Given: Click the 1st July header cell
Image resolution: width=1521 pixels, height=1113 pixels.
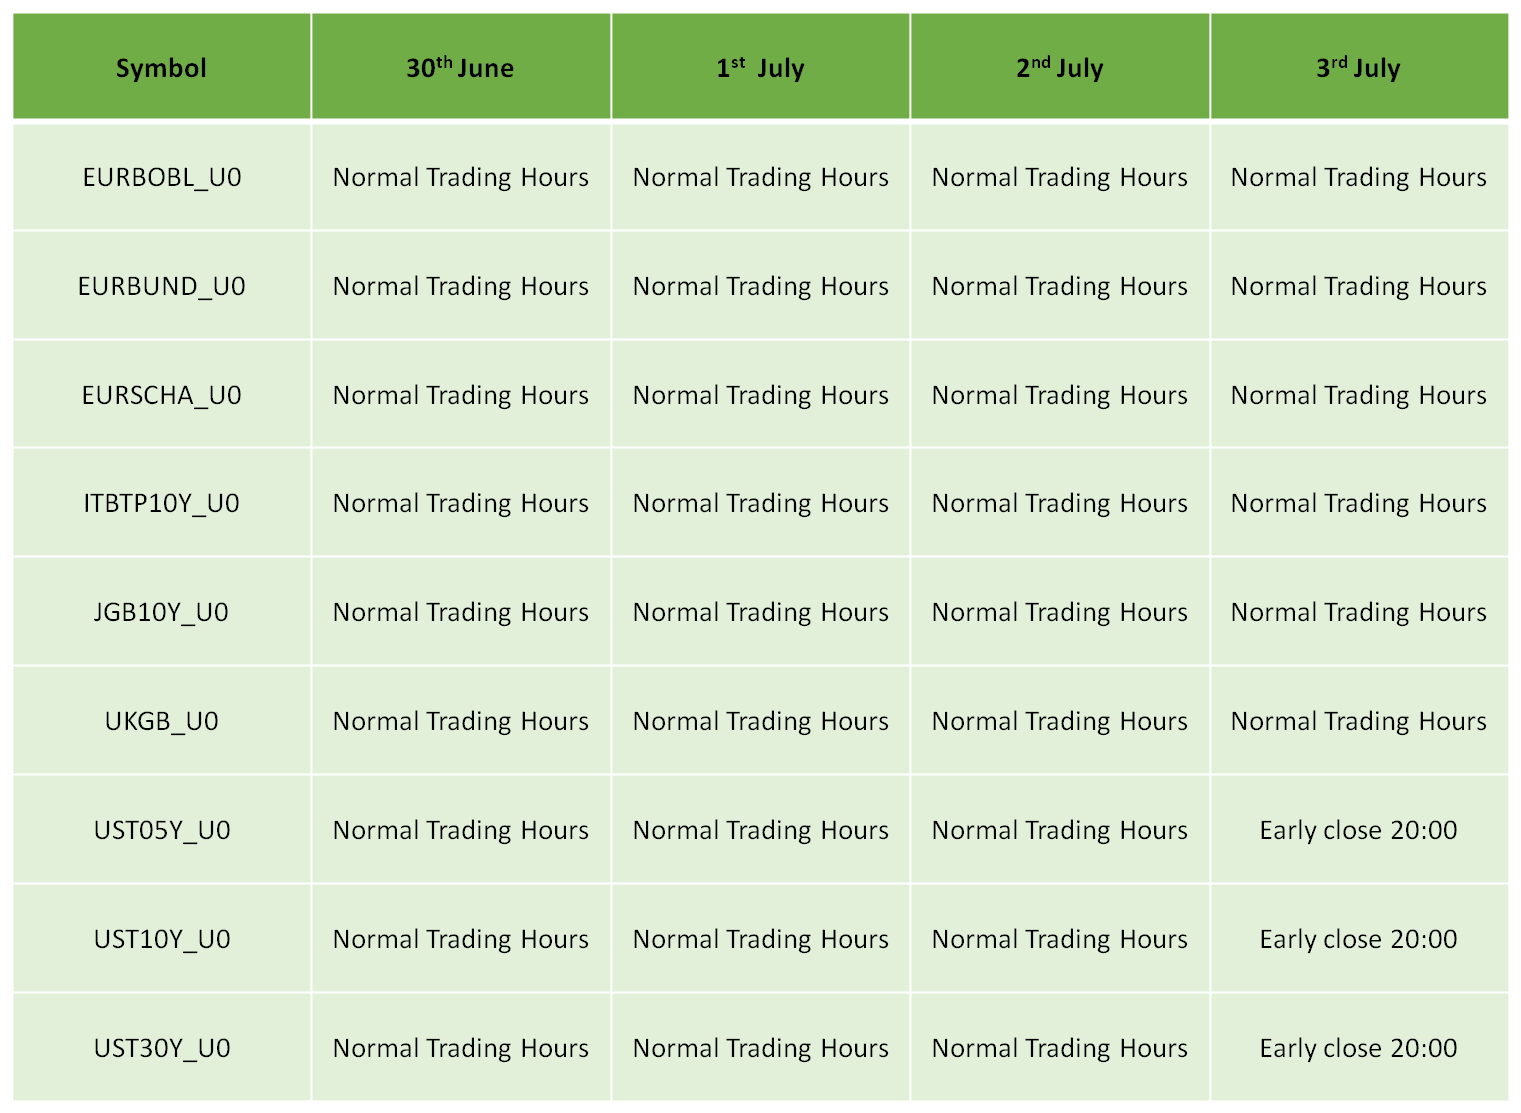Looking at the screenshot, I should tap(761, 67).
